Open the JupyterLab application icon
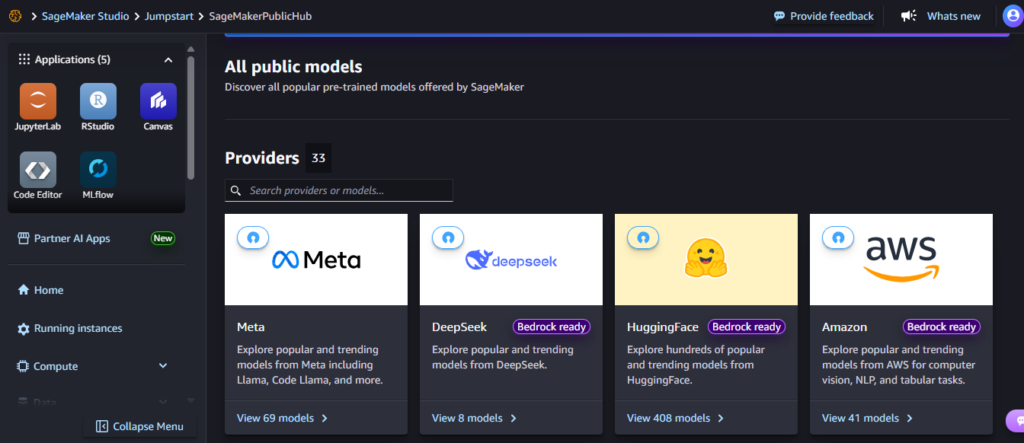Image resolution: width=1024 pixels, height=443 pixels. tap(38, 101)
